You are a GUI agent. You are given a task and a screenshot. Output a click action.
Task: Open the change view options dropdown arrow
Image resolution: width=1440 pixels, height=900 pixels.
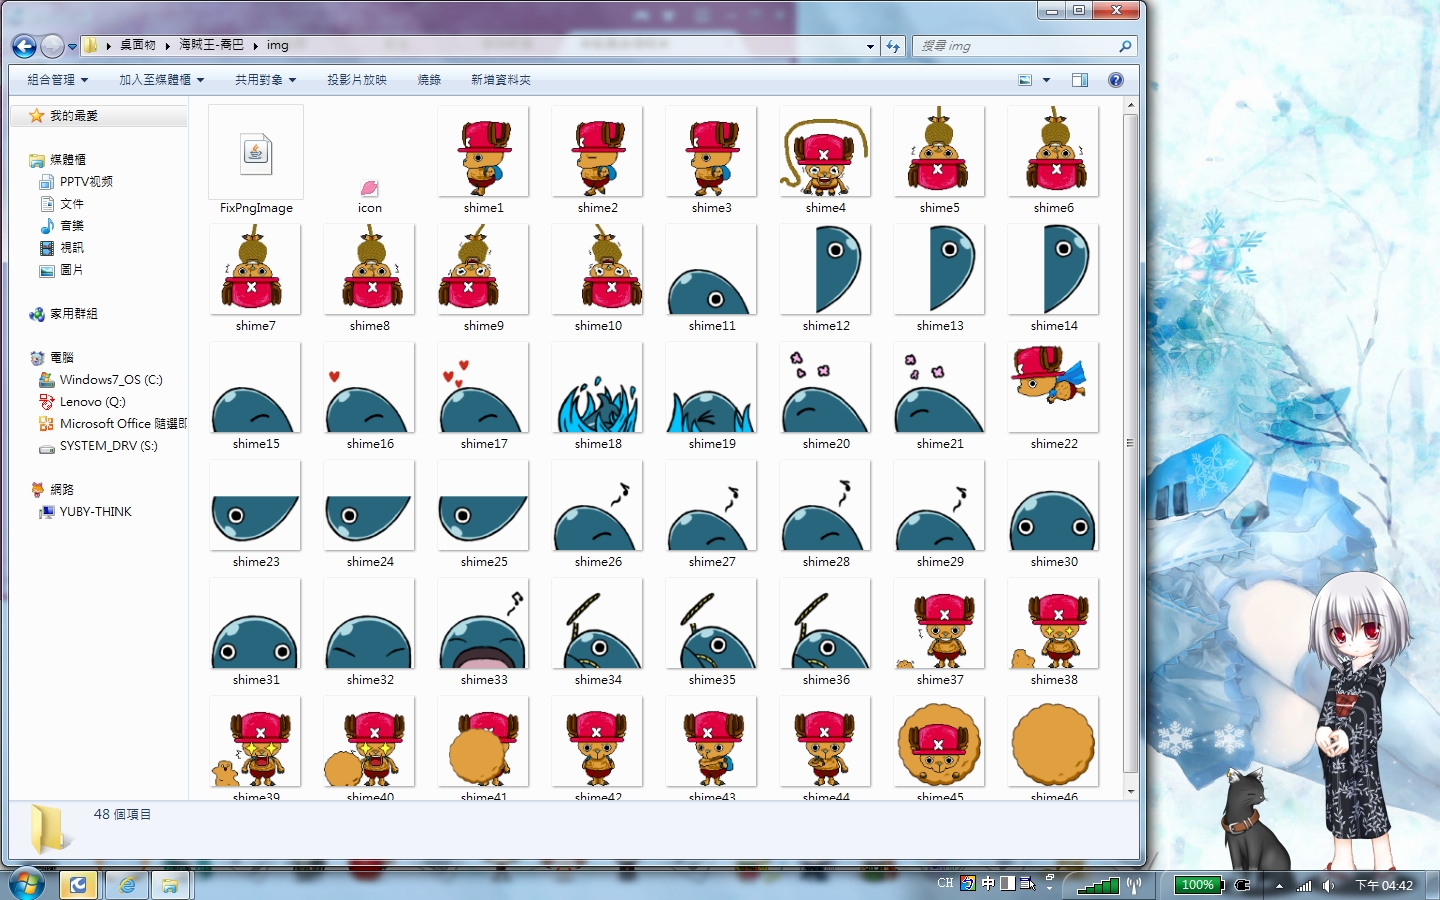click(1047, 80)
